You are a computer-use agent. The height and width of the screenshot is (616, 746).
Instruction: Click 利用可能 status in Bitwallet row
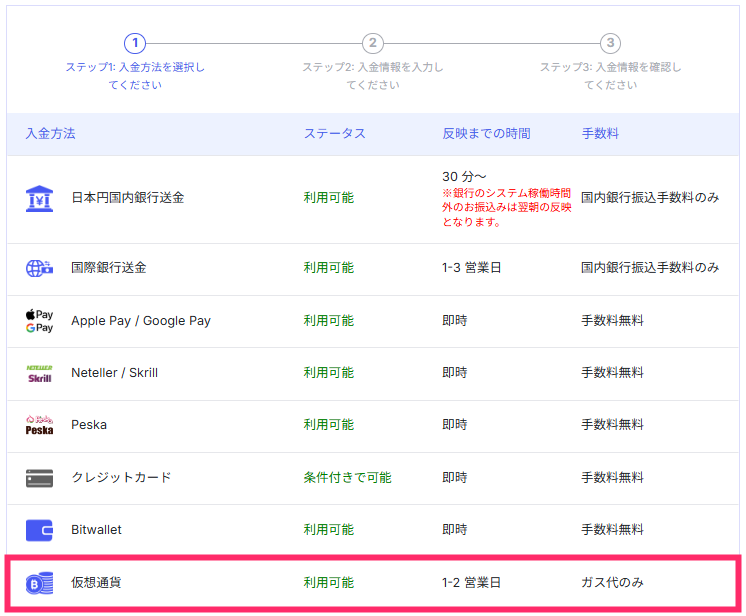click(329, 529)
